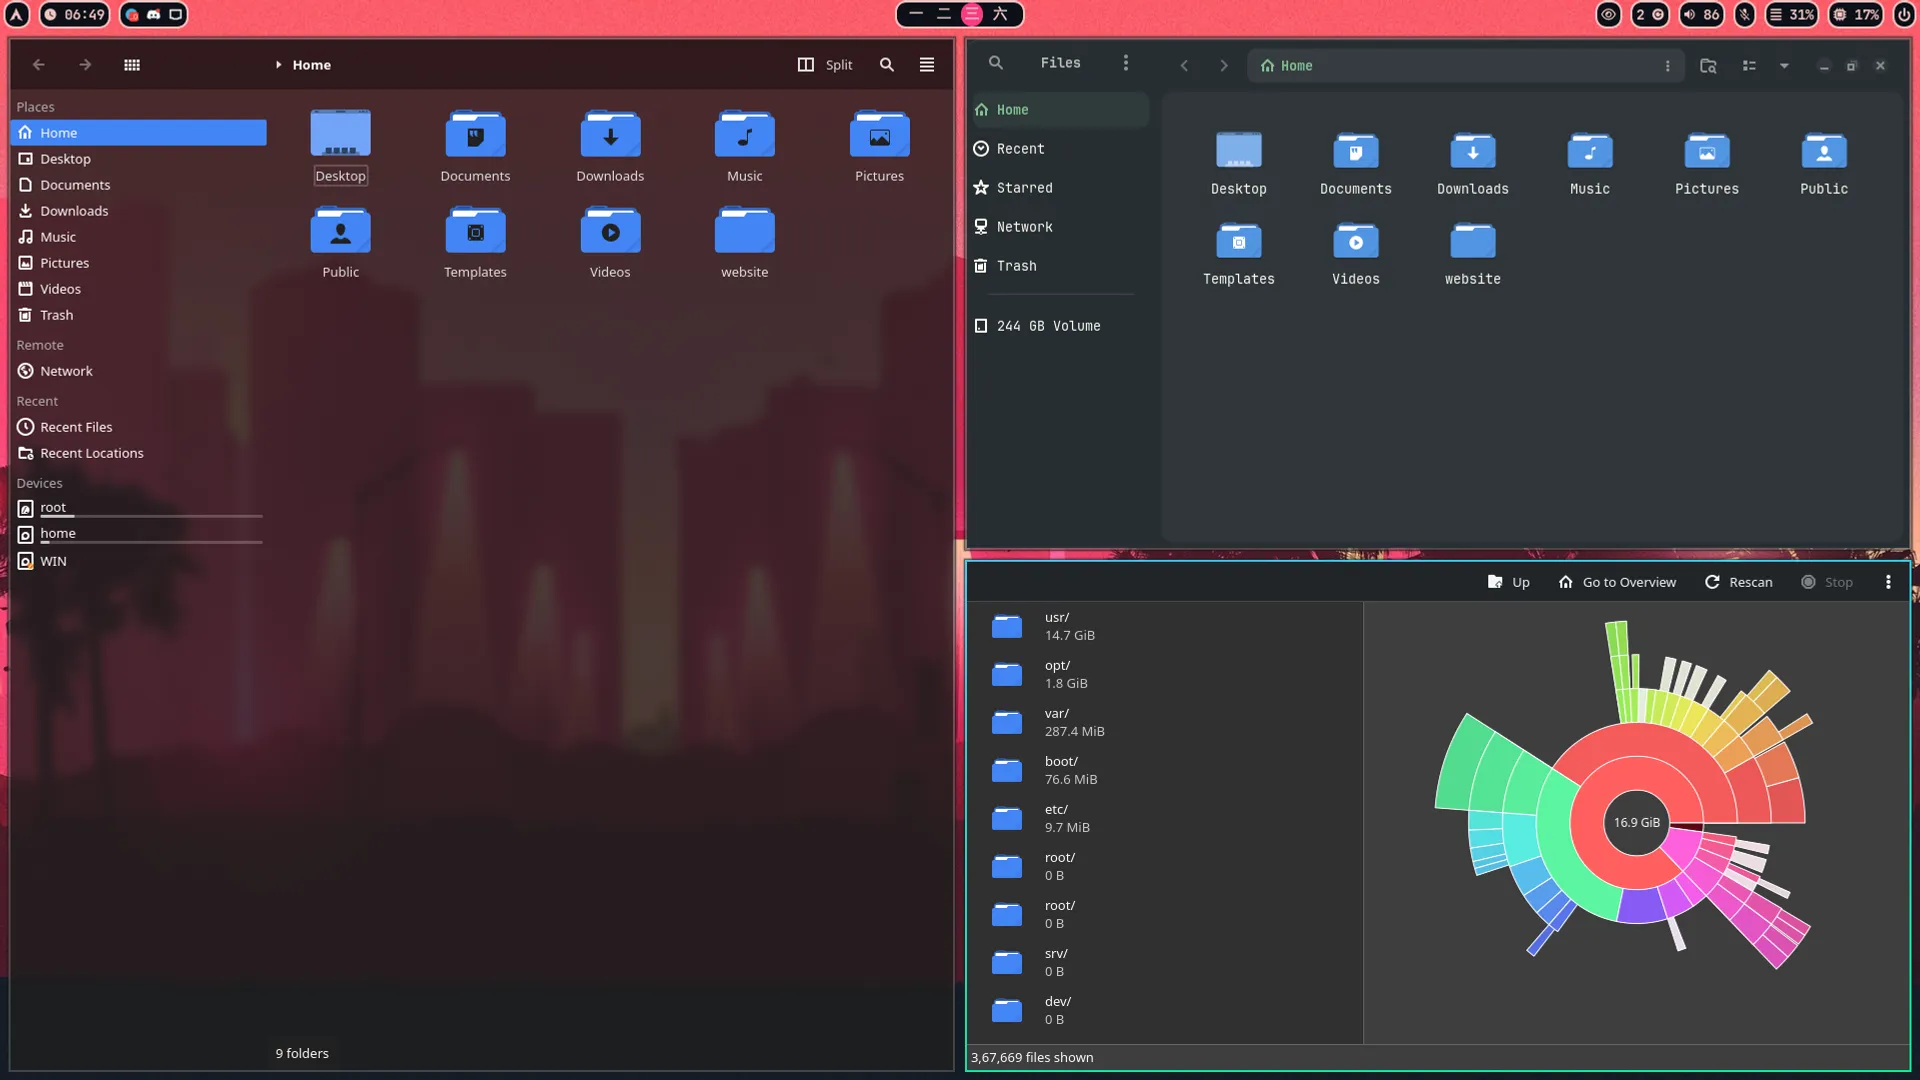Expand the view options dropdown arrow in Files
The image size is (1920, 1080).
click(1784, 65)
